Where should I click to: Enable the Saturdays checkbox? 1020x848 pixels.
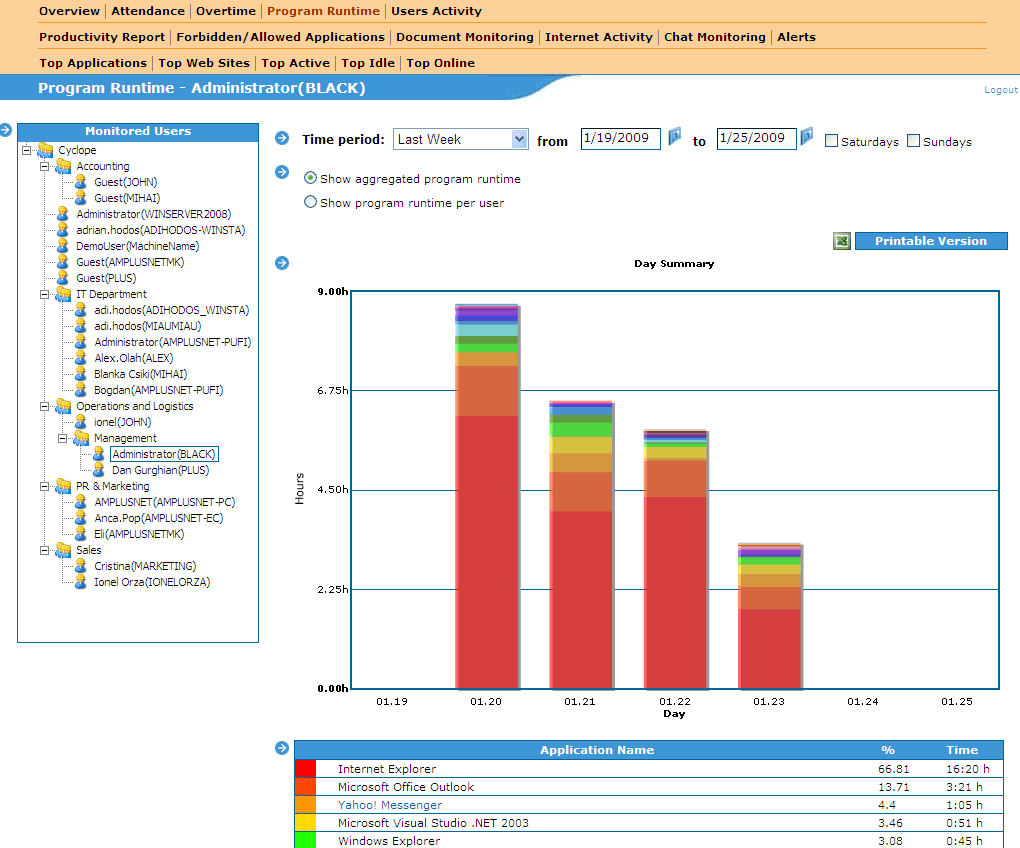pyautogui.click(x=831, y=141)
